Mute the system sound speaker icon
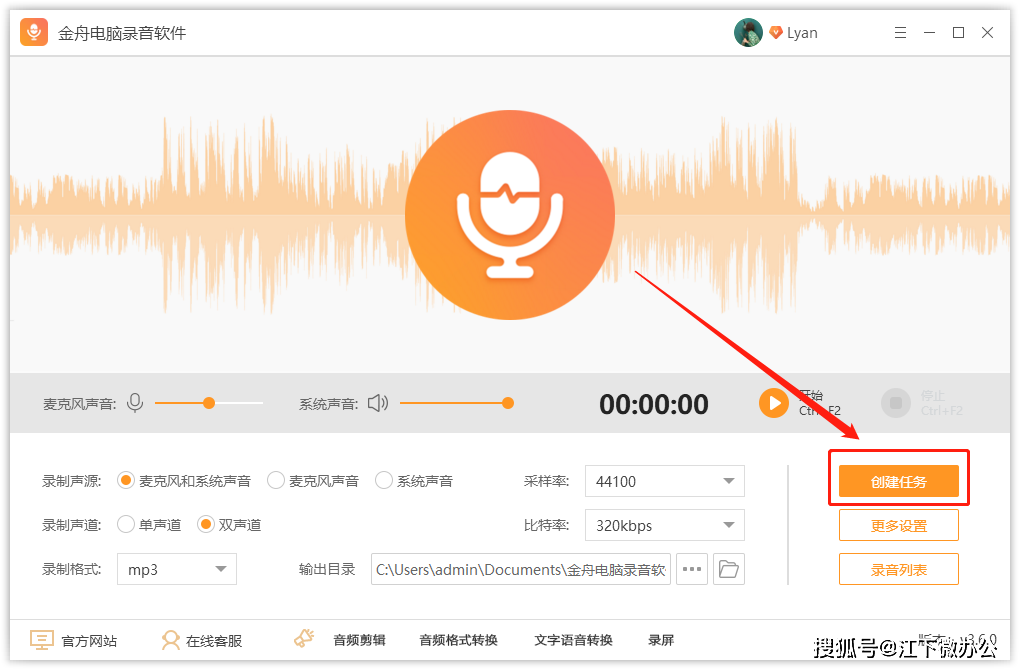The image size is (1020, 670). pos(378,403)
